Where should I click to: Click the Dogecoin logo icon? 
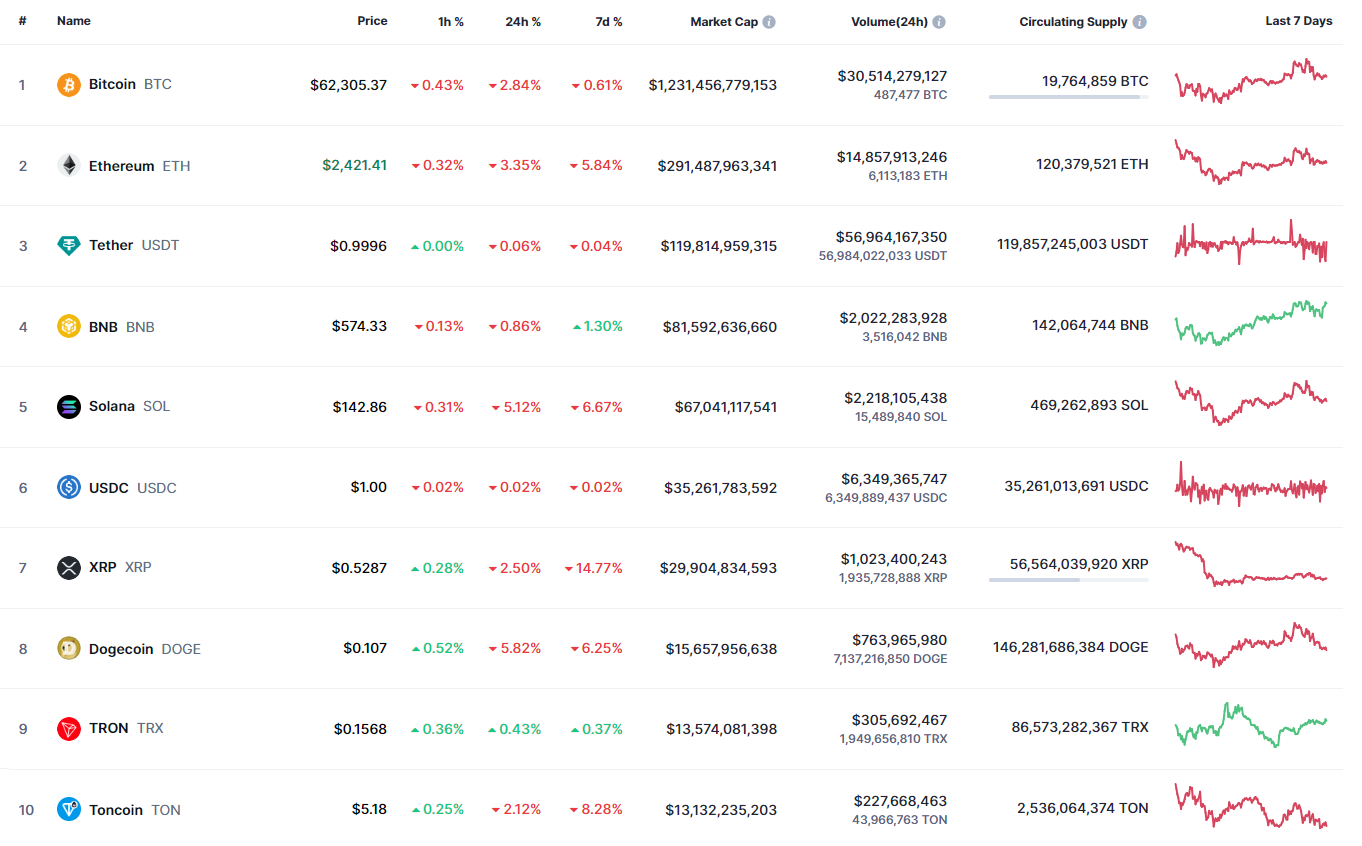click(69, 649)
